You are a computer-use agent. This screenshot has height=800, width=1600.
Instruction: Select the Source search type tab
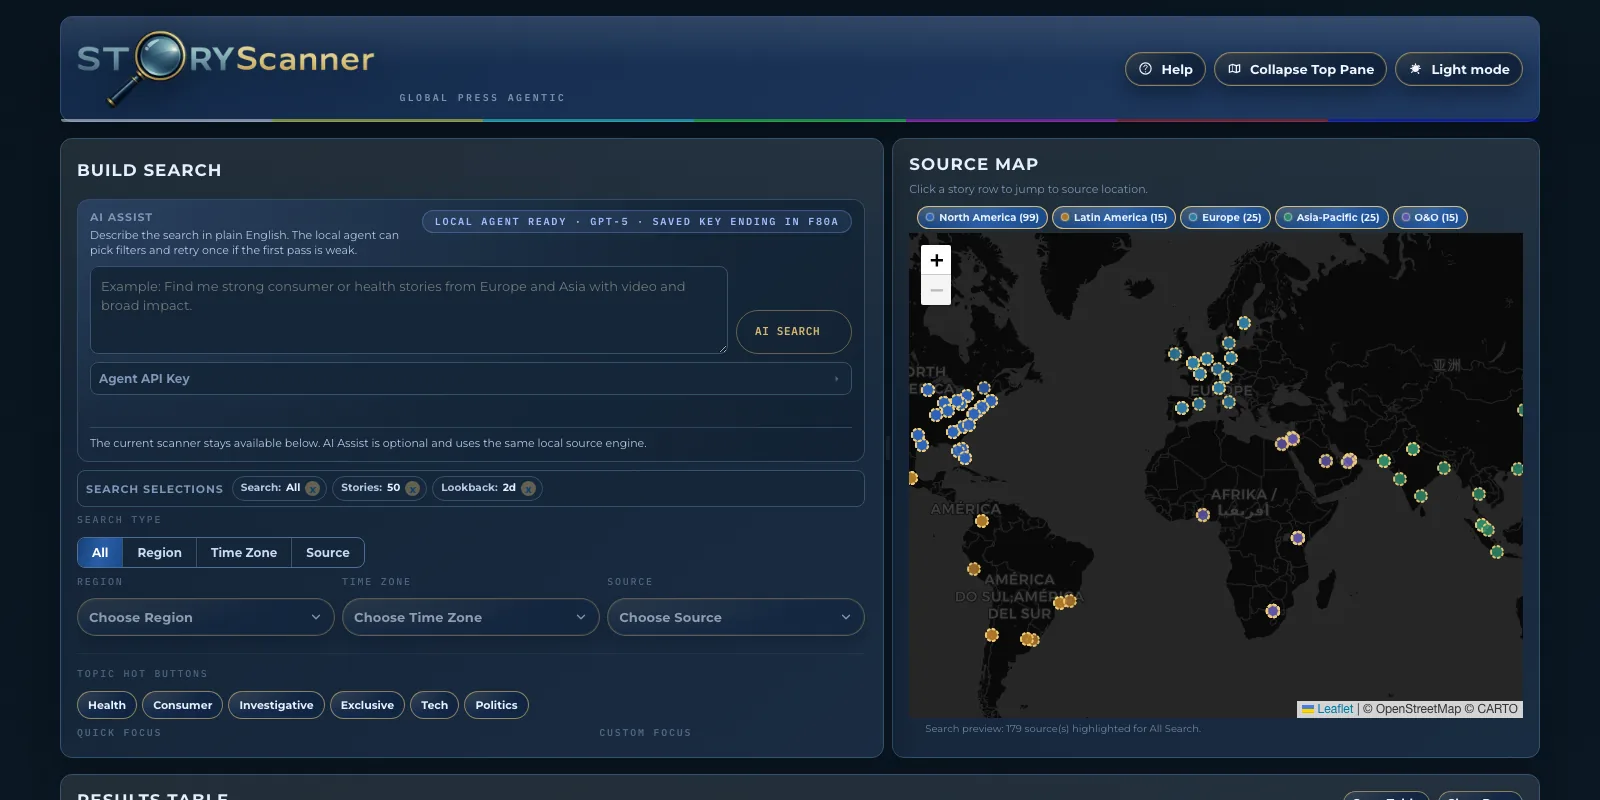(x=328, y=553)
